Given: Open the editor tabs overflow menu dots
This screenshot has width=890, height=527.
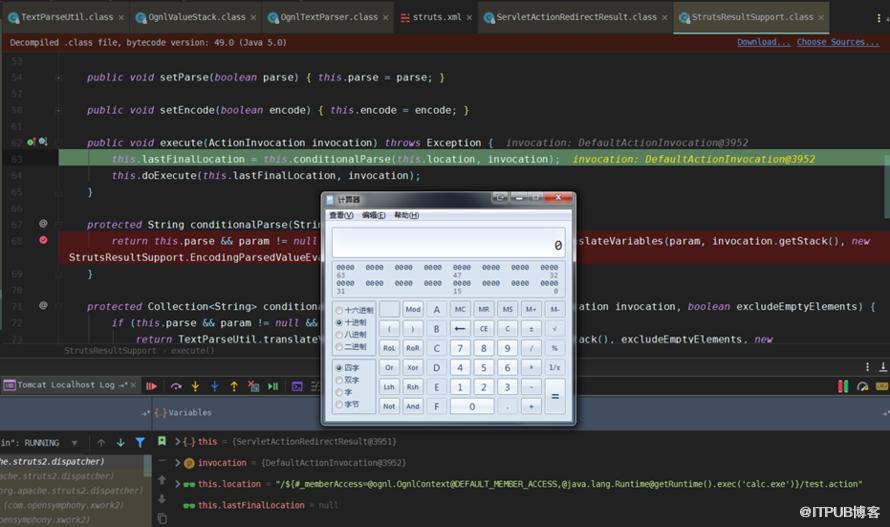Looking at the screenshot, I should coord(879,18).
